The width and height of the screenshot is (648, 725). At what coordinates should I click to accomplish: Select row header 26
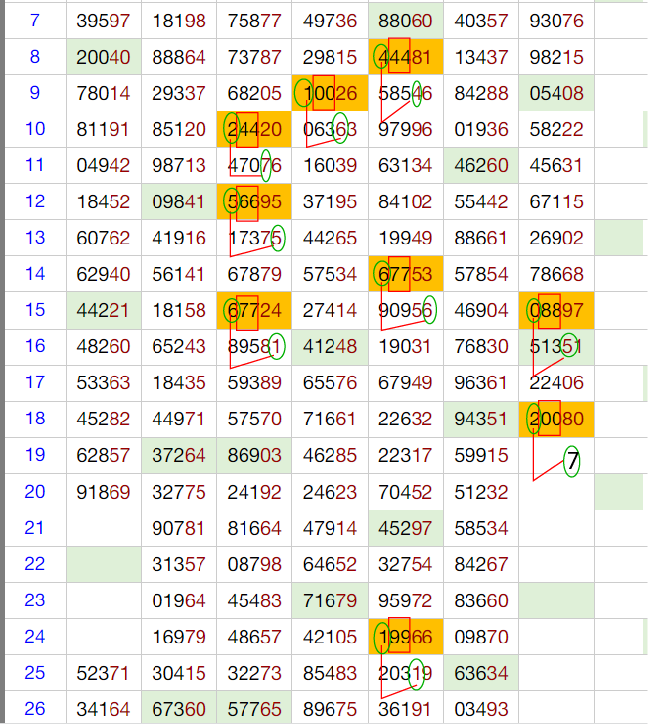tap(35, 709)
